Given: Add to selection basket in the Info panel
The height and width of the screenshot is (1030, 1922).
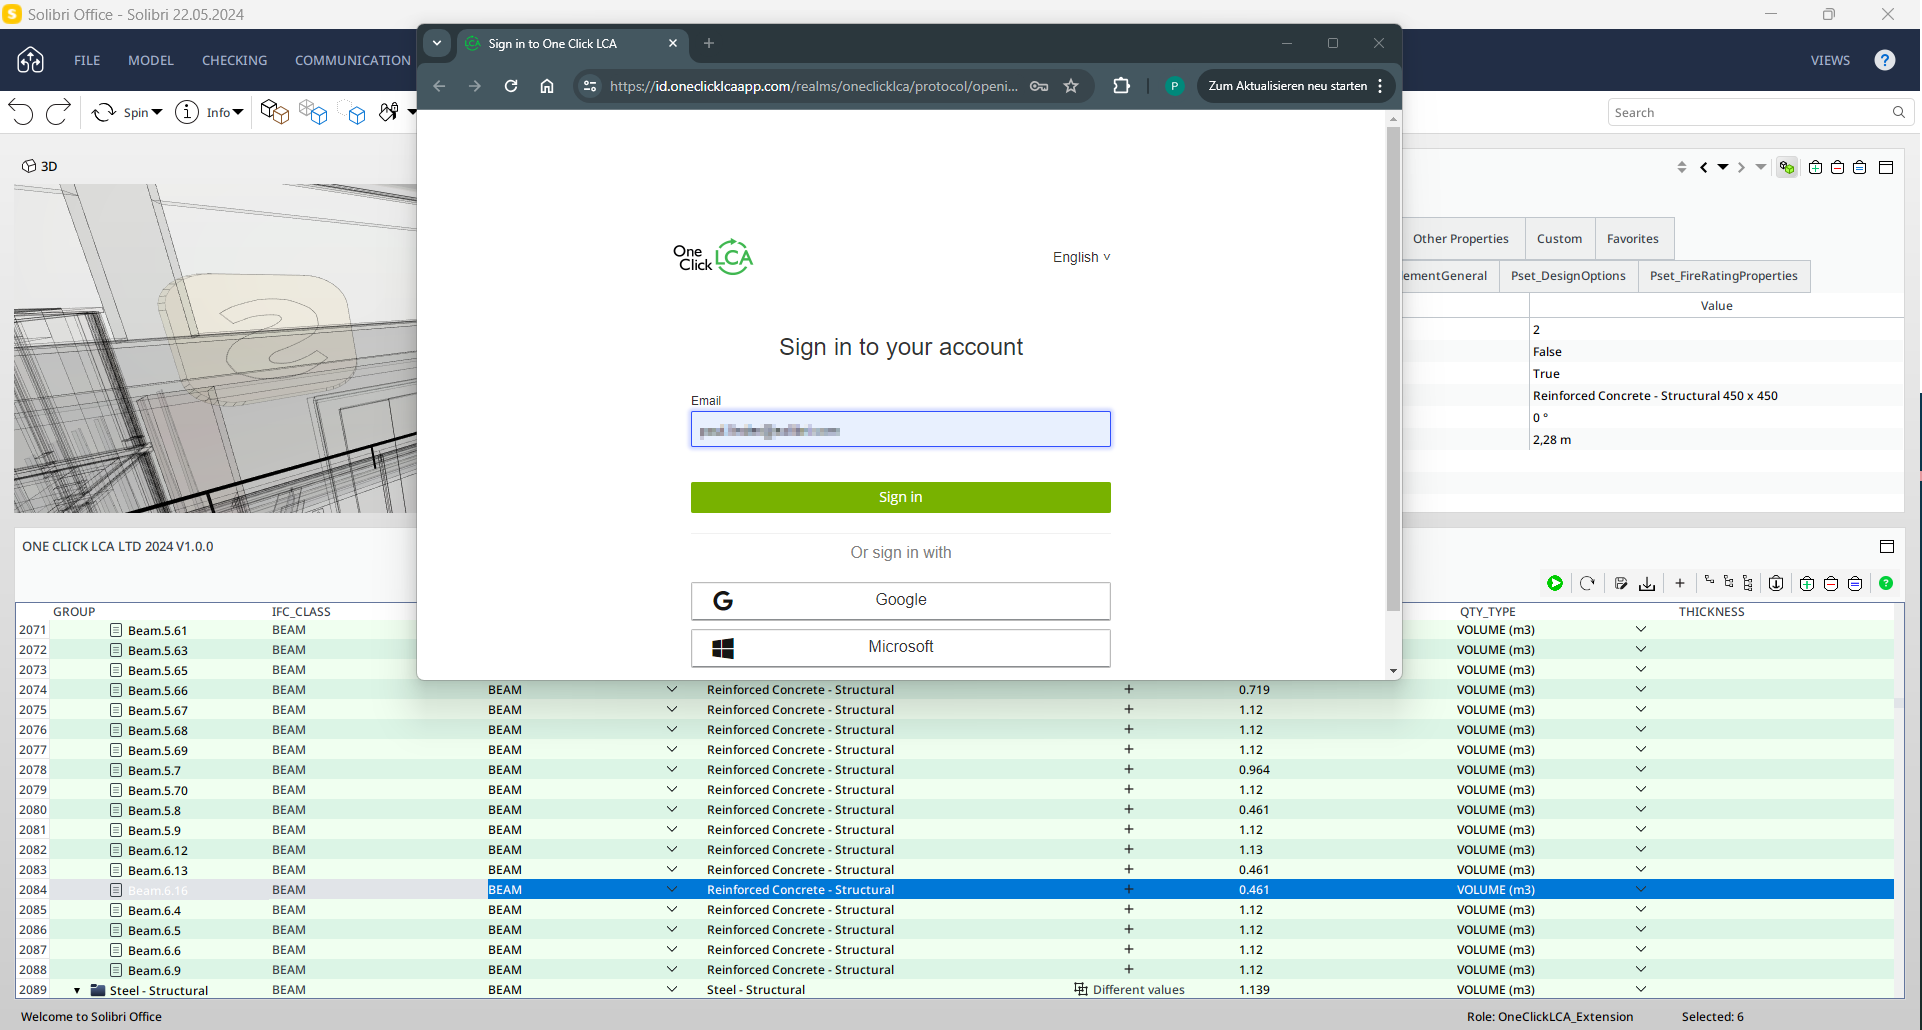Looking at the screenshot, I should point(1815,167).
